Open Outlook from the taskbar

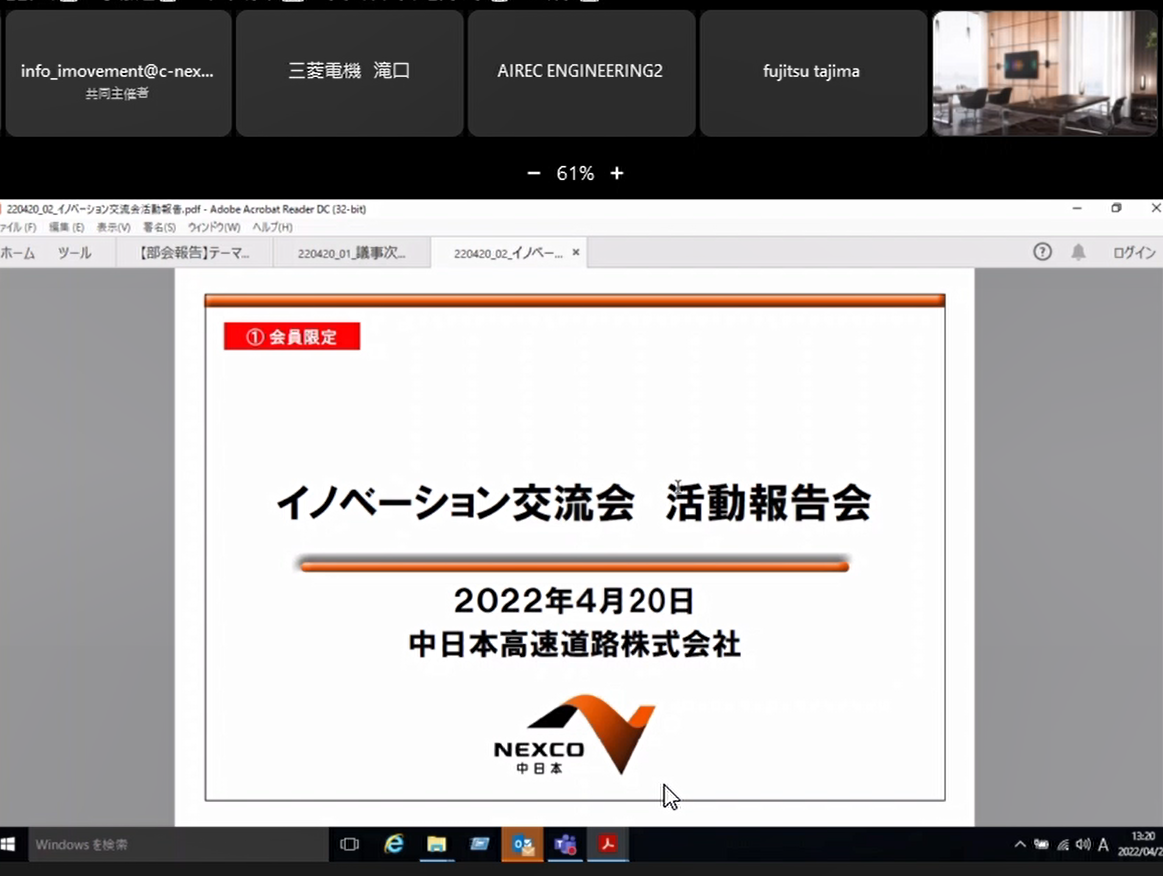pyautogui.click(x=522, y=844)
